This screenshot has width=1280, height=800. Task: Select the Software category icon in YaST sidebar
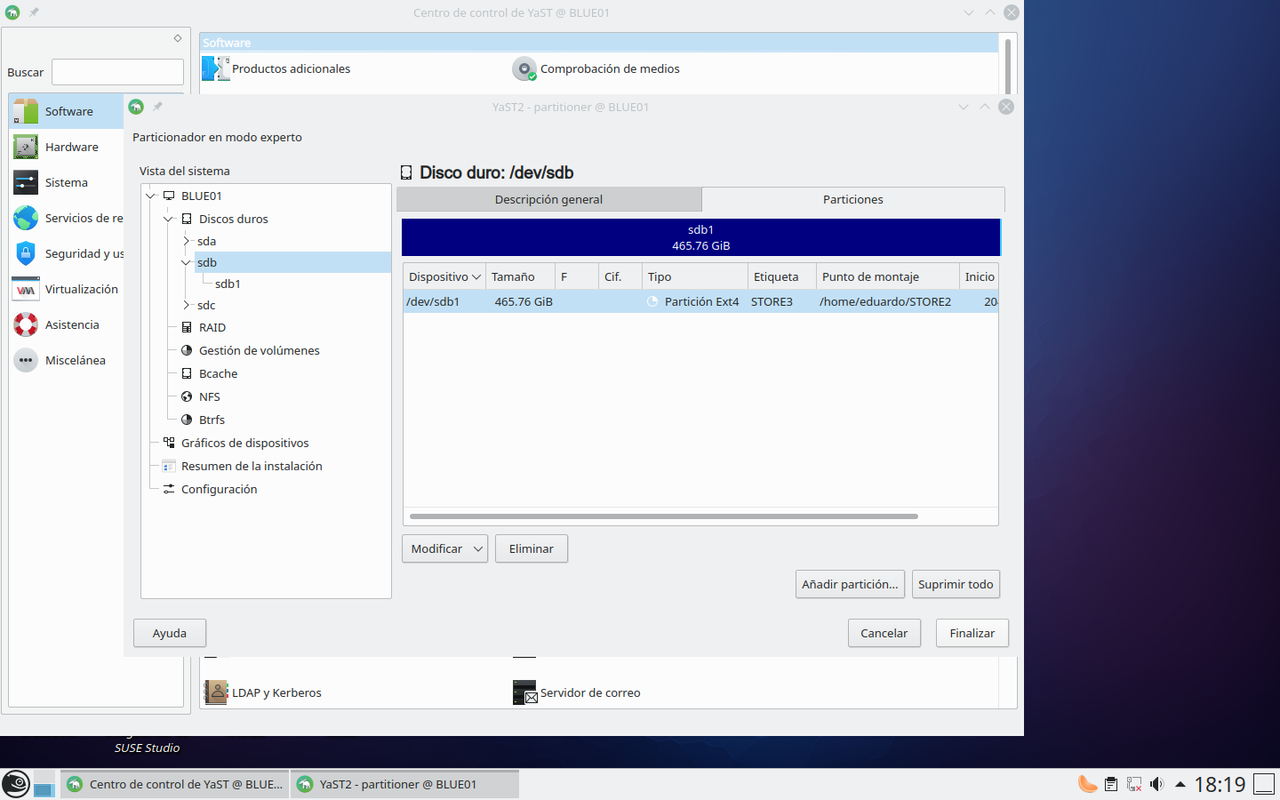pyautogui.click(x=25, y=111)
